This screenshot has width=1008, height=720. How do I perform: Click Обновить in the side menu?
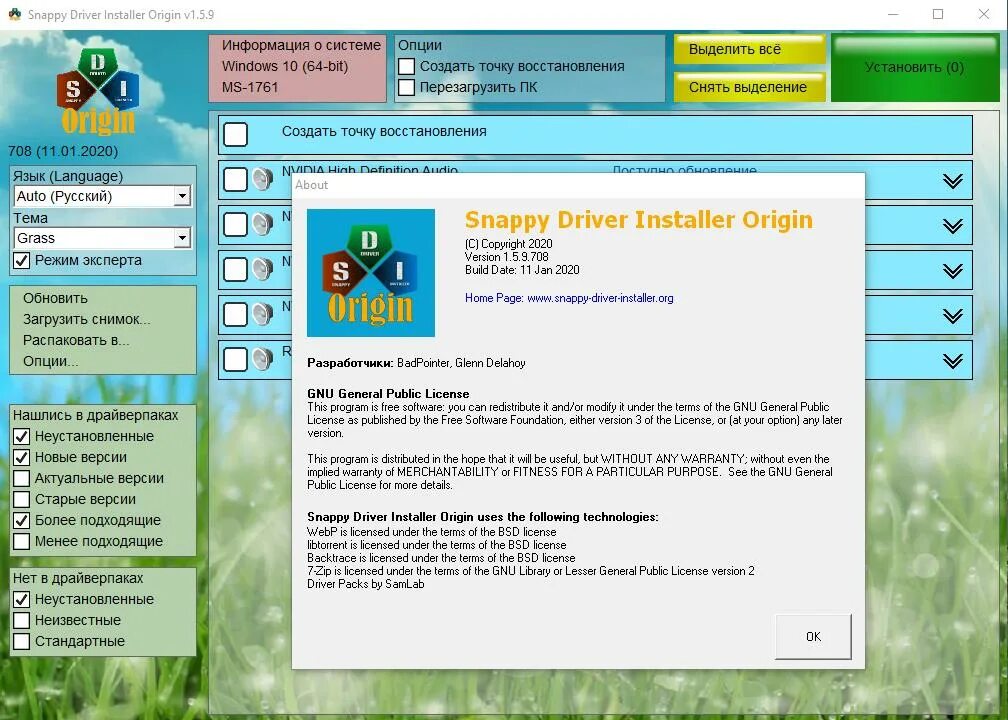pos(55,298)
